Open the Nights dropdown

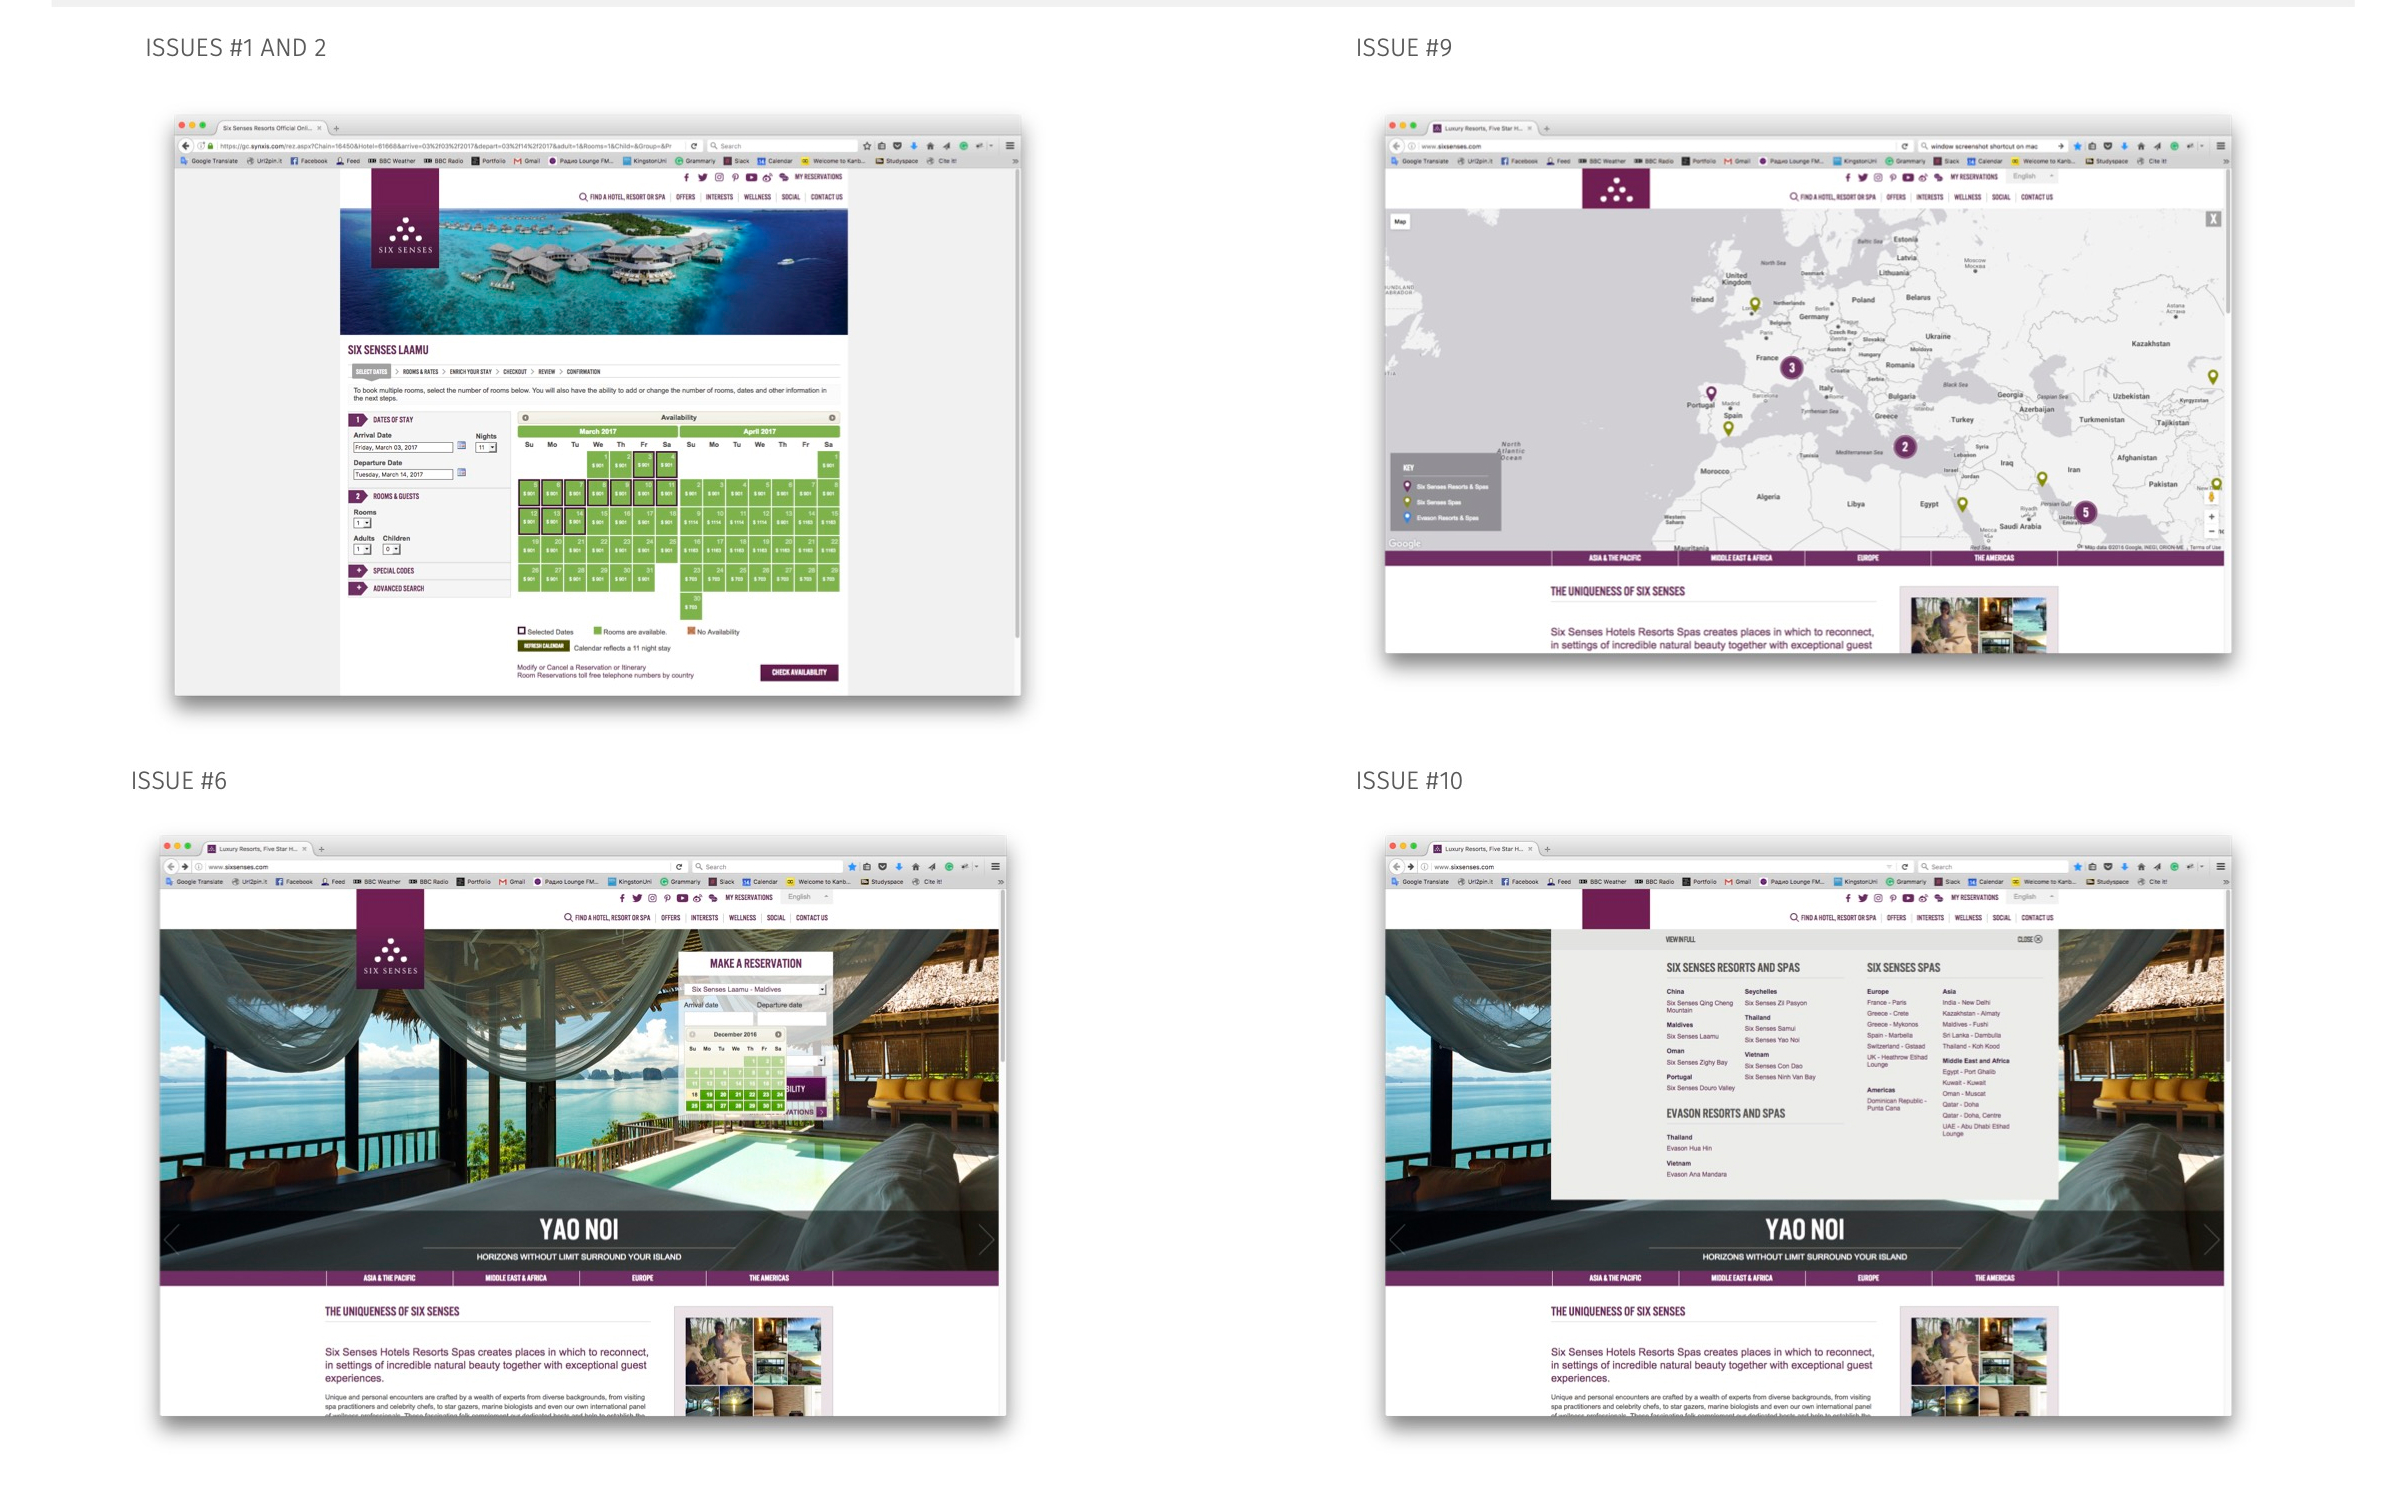click(x=486, y=448)
